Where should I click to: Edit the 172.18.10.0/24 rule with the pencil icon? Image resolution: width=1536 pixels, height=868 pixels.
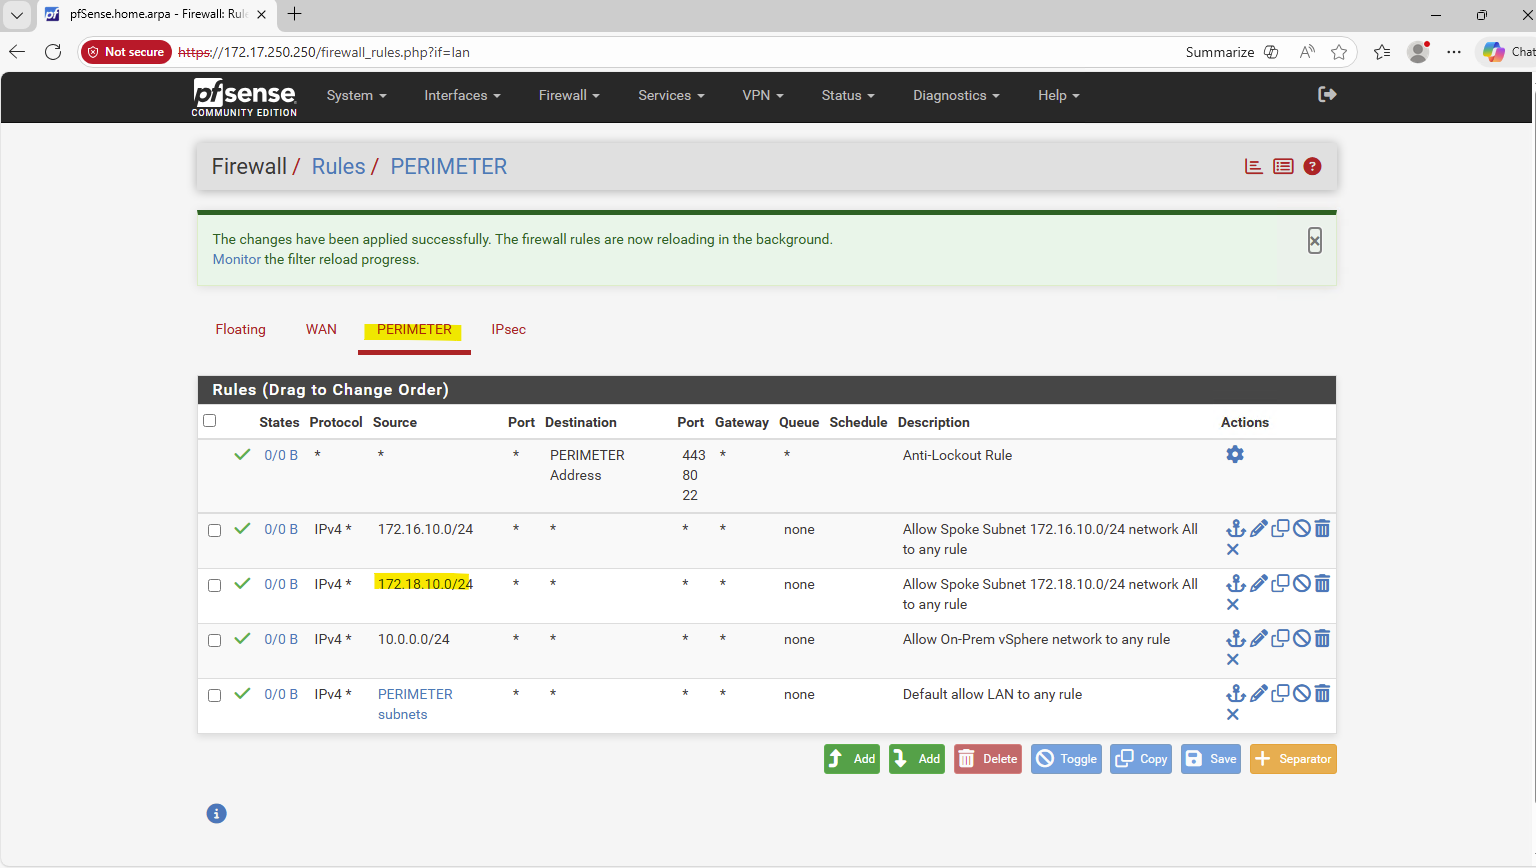[1259, 584]
